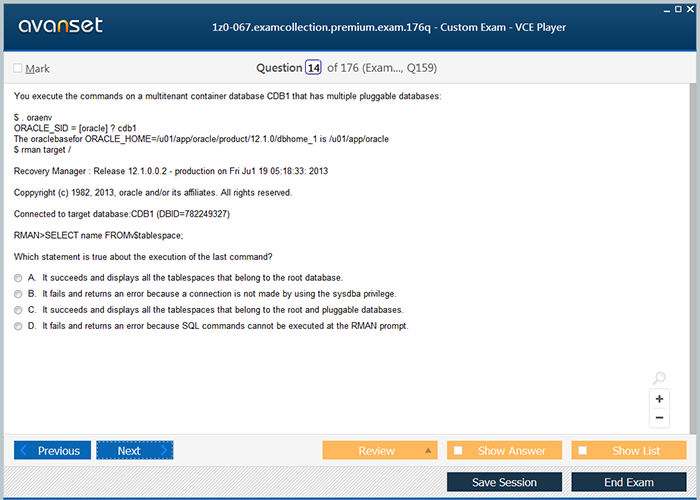
Task: Click 'Connected to target database:CDB1' line
Action: coord(122,214)
